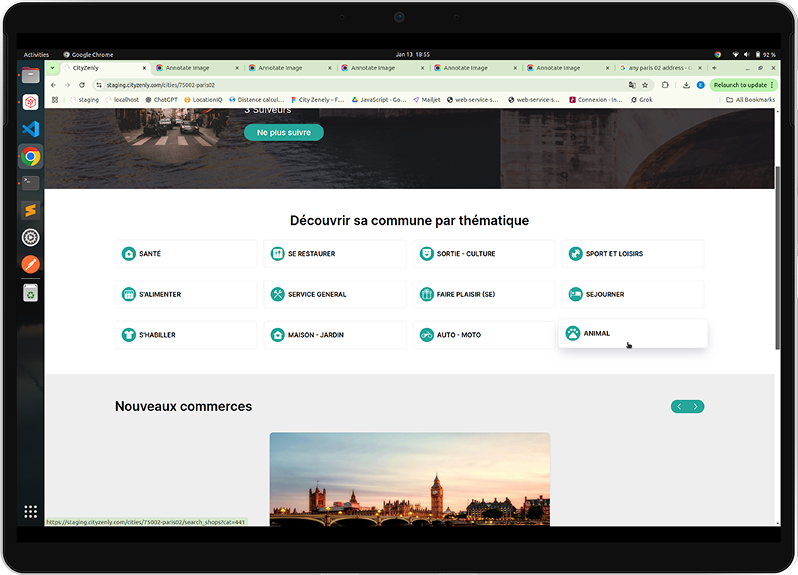Click the page vertical scrollbar
The height and width of the screenshot is (575, 798).
click(778, 258)
